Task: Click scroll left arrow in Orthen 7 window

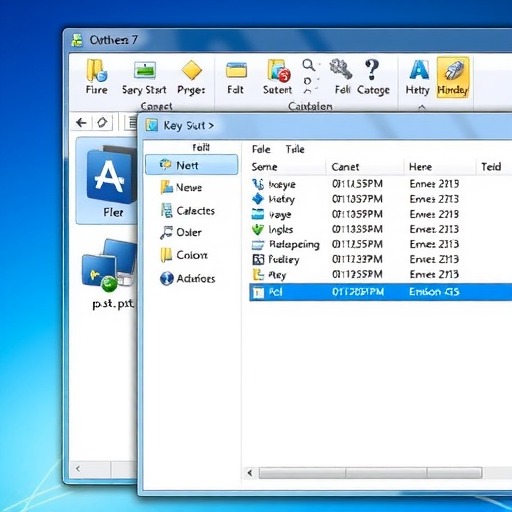Action: (x=78, y=469)
